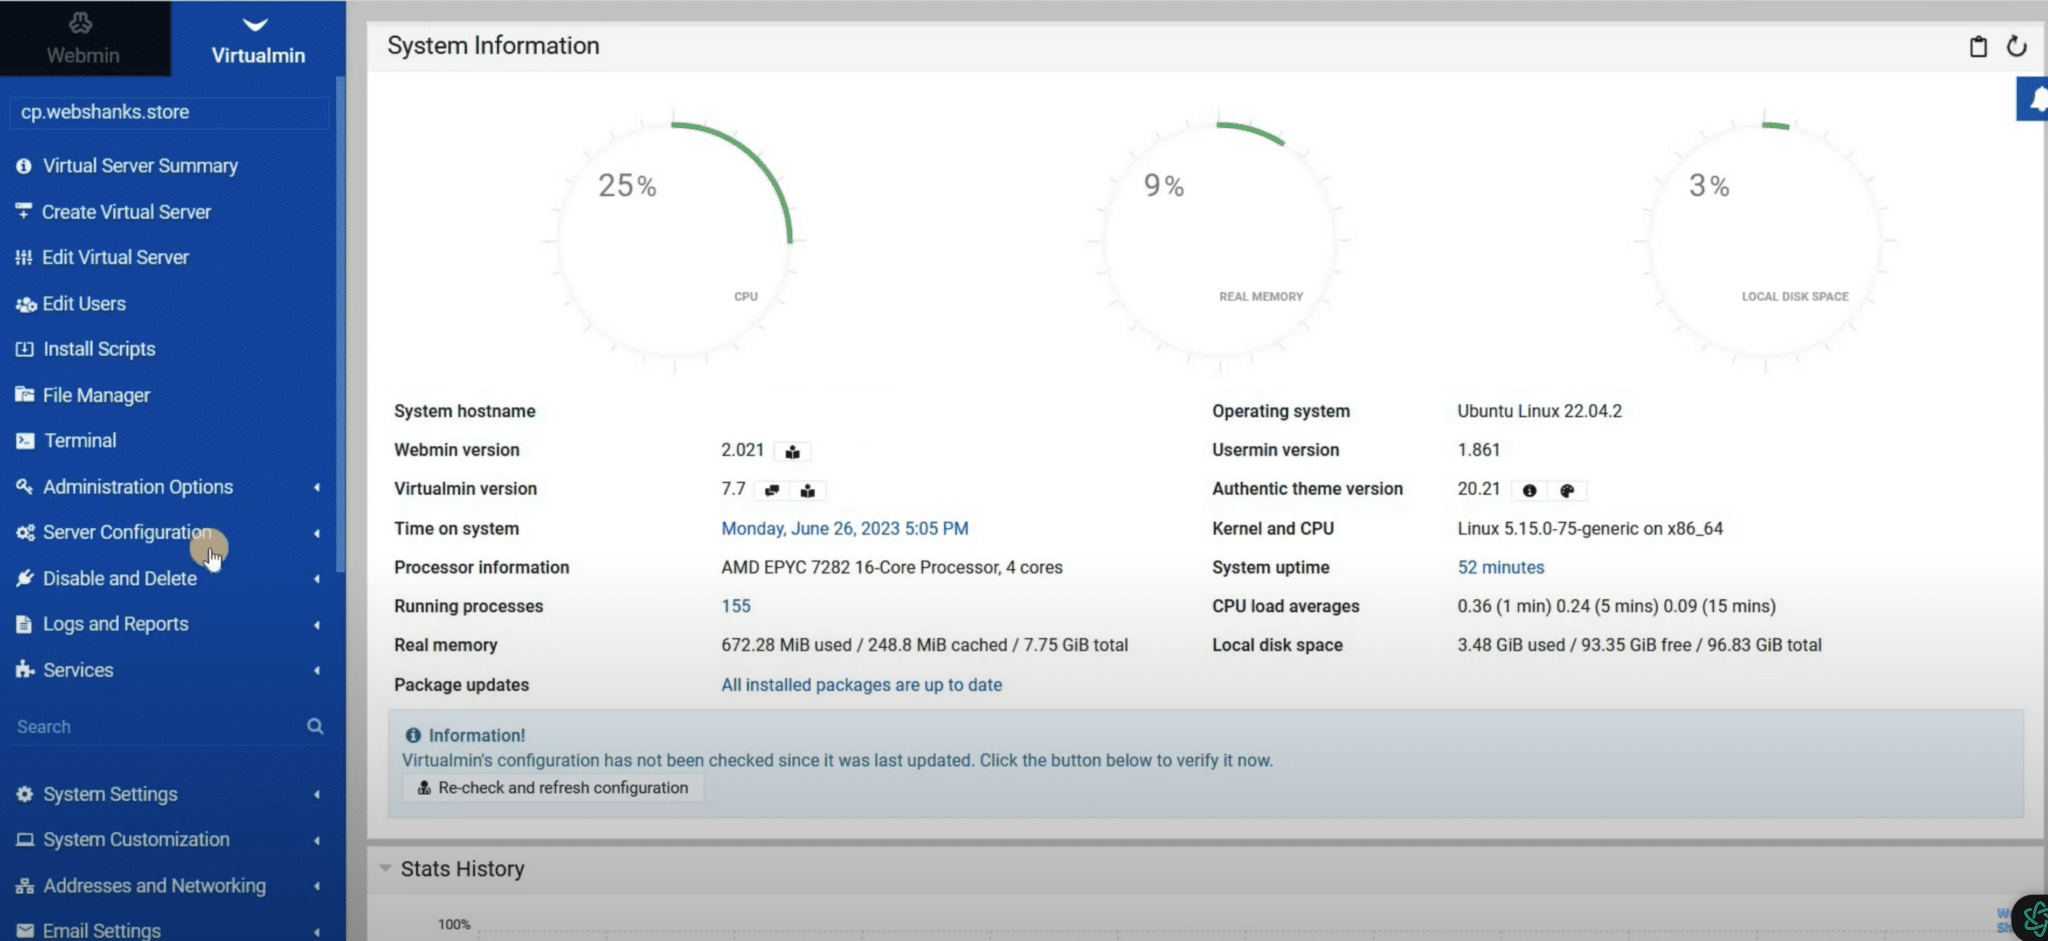Click the package icon beside Webmin version 2.021
Viewport: 2048px width, 941px height.
792,451
